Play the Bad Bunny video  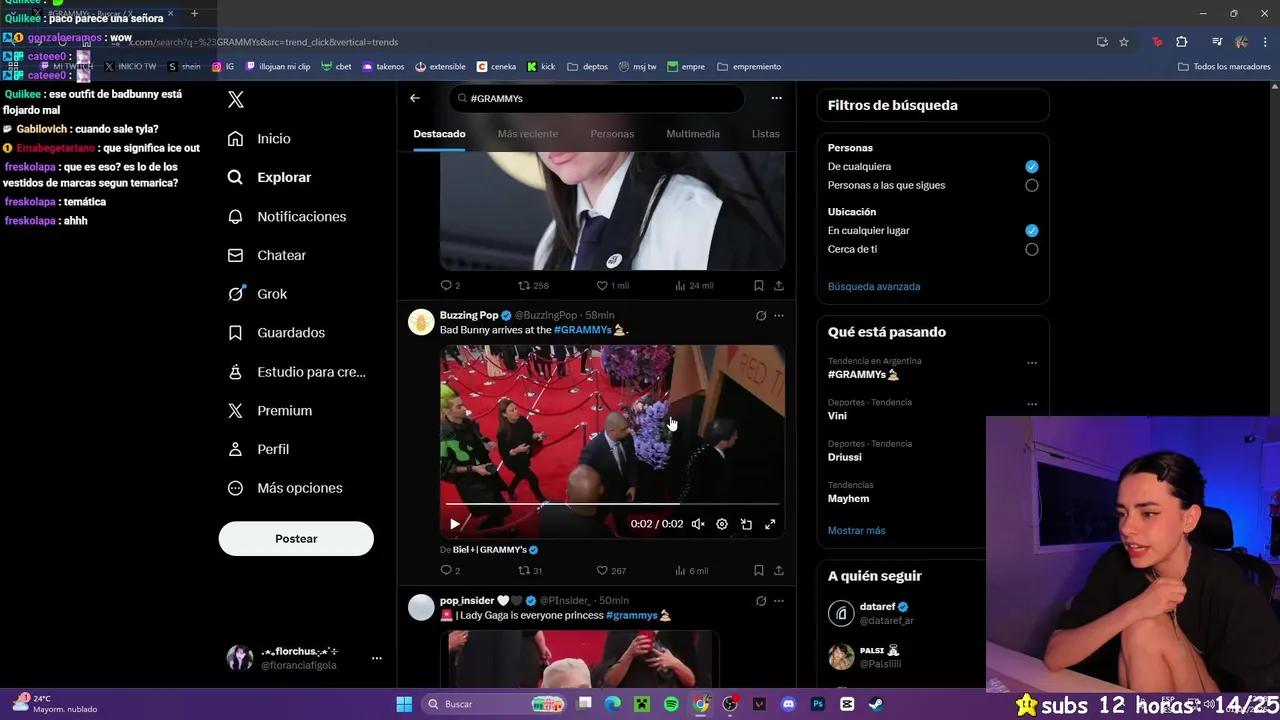tap(455, 524)
